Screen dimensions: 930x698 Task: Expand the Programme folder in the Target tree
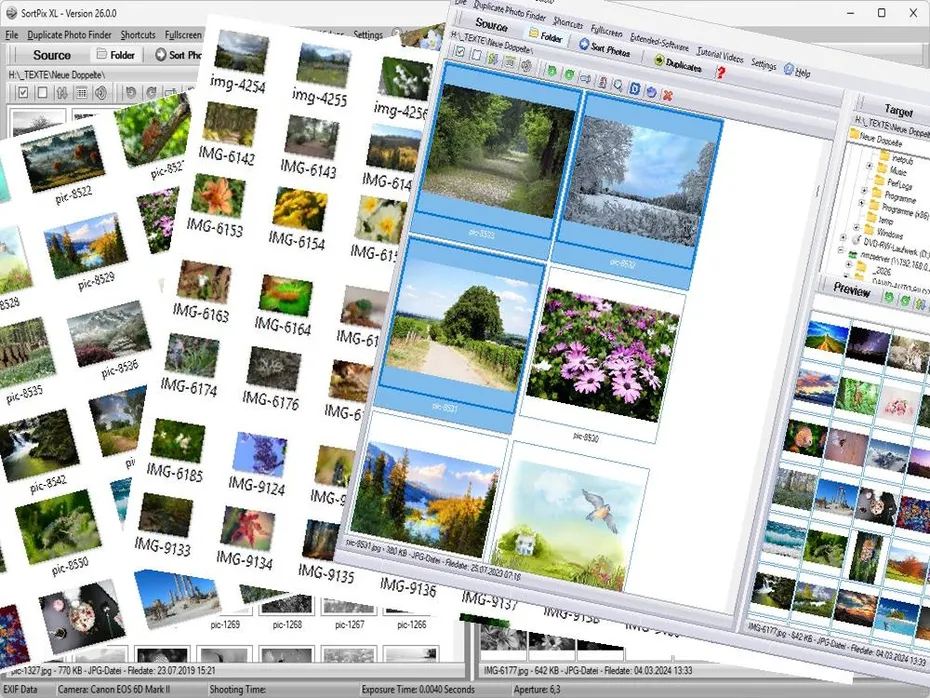(x=862, y=192)
